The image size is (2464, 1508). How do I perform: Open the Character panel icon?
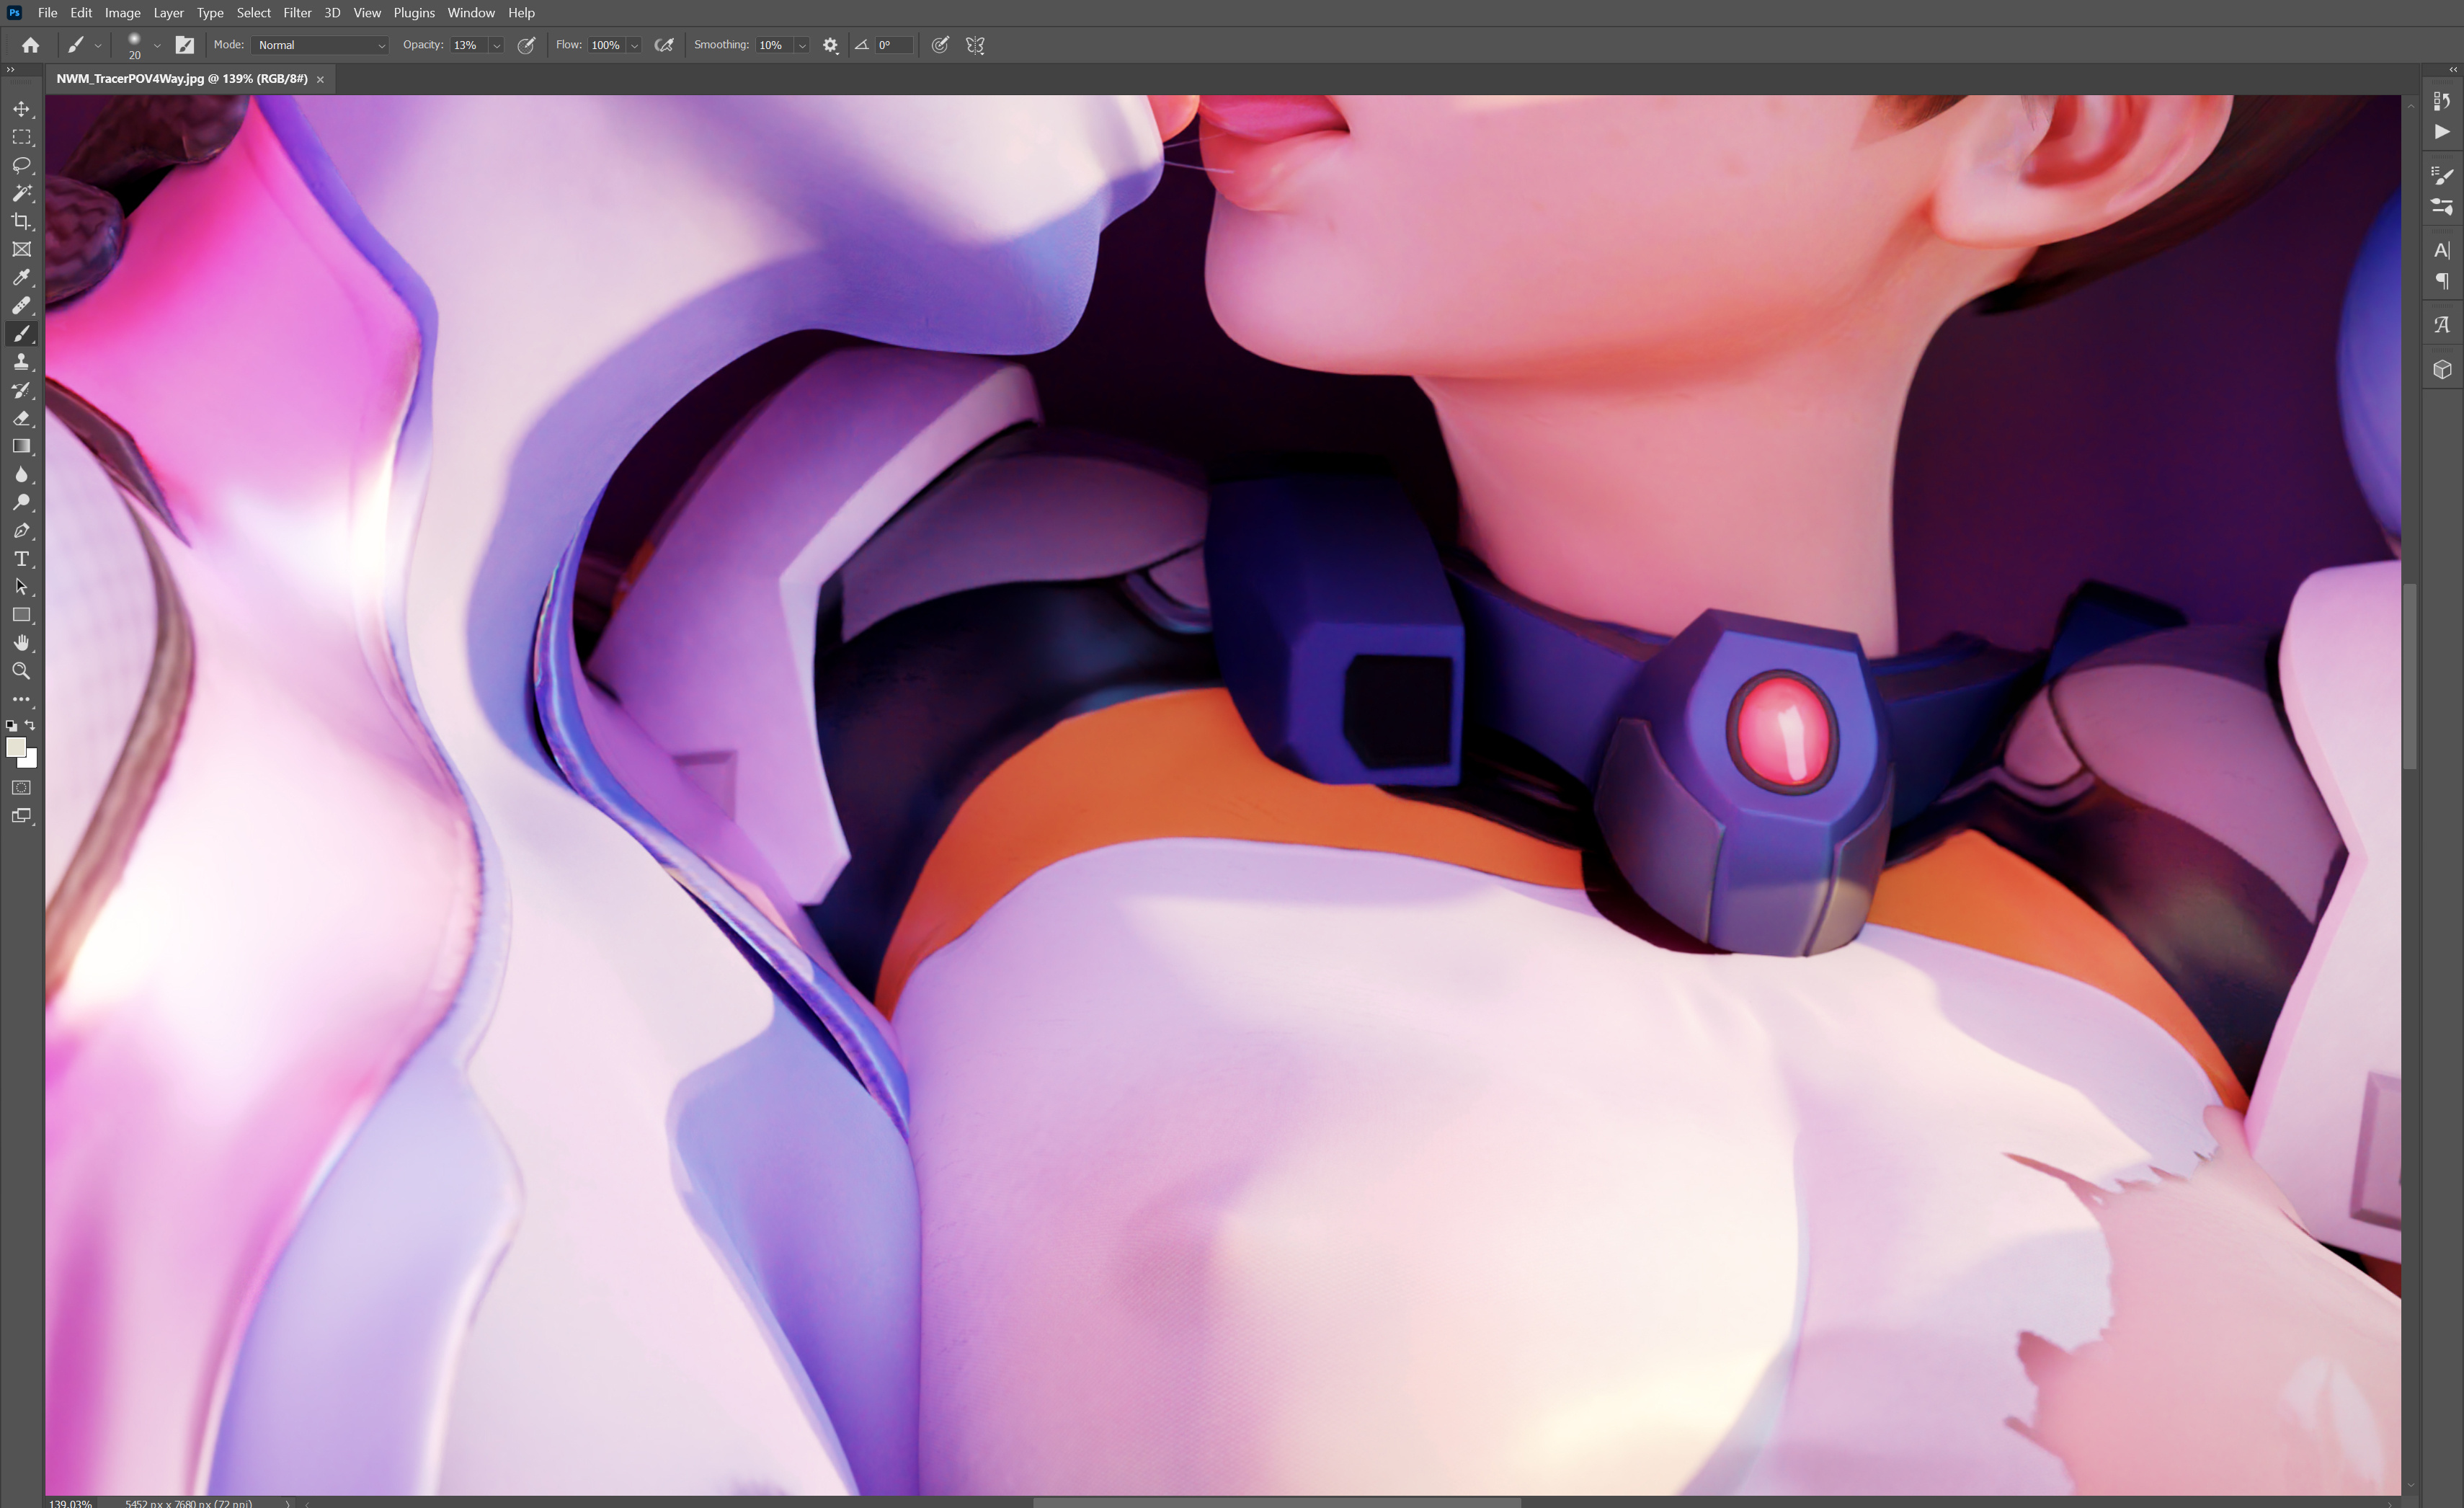point(2442,250)
